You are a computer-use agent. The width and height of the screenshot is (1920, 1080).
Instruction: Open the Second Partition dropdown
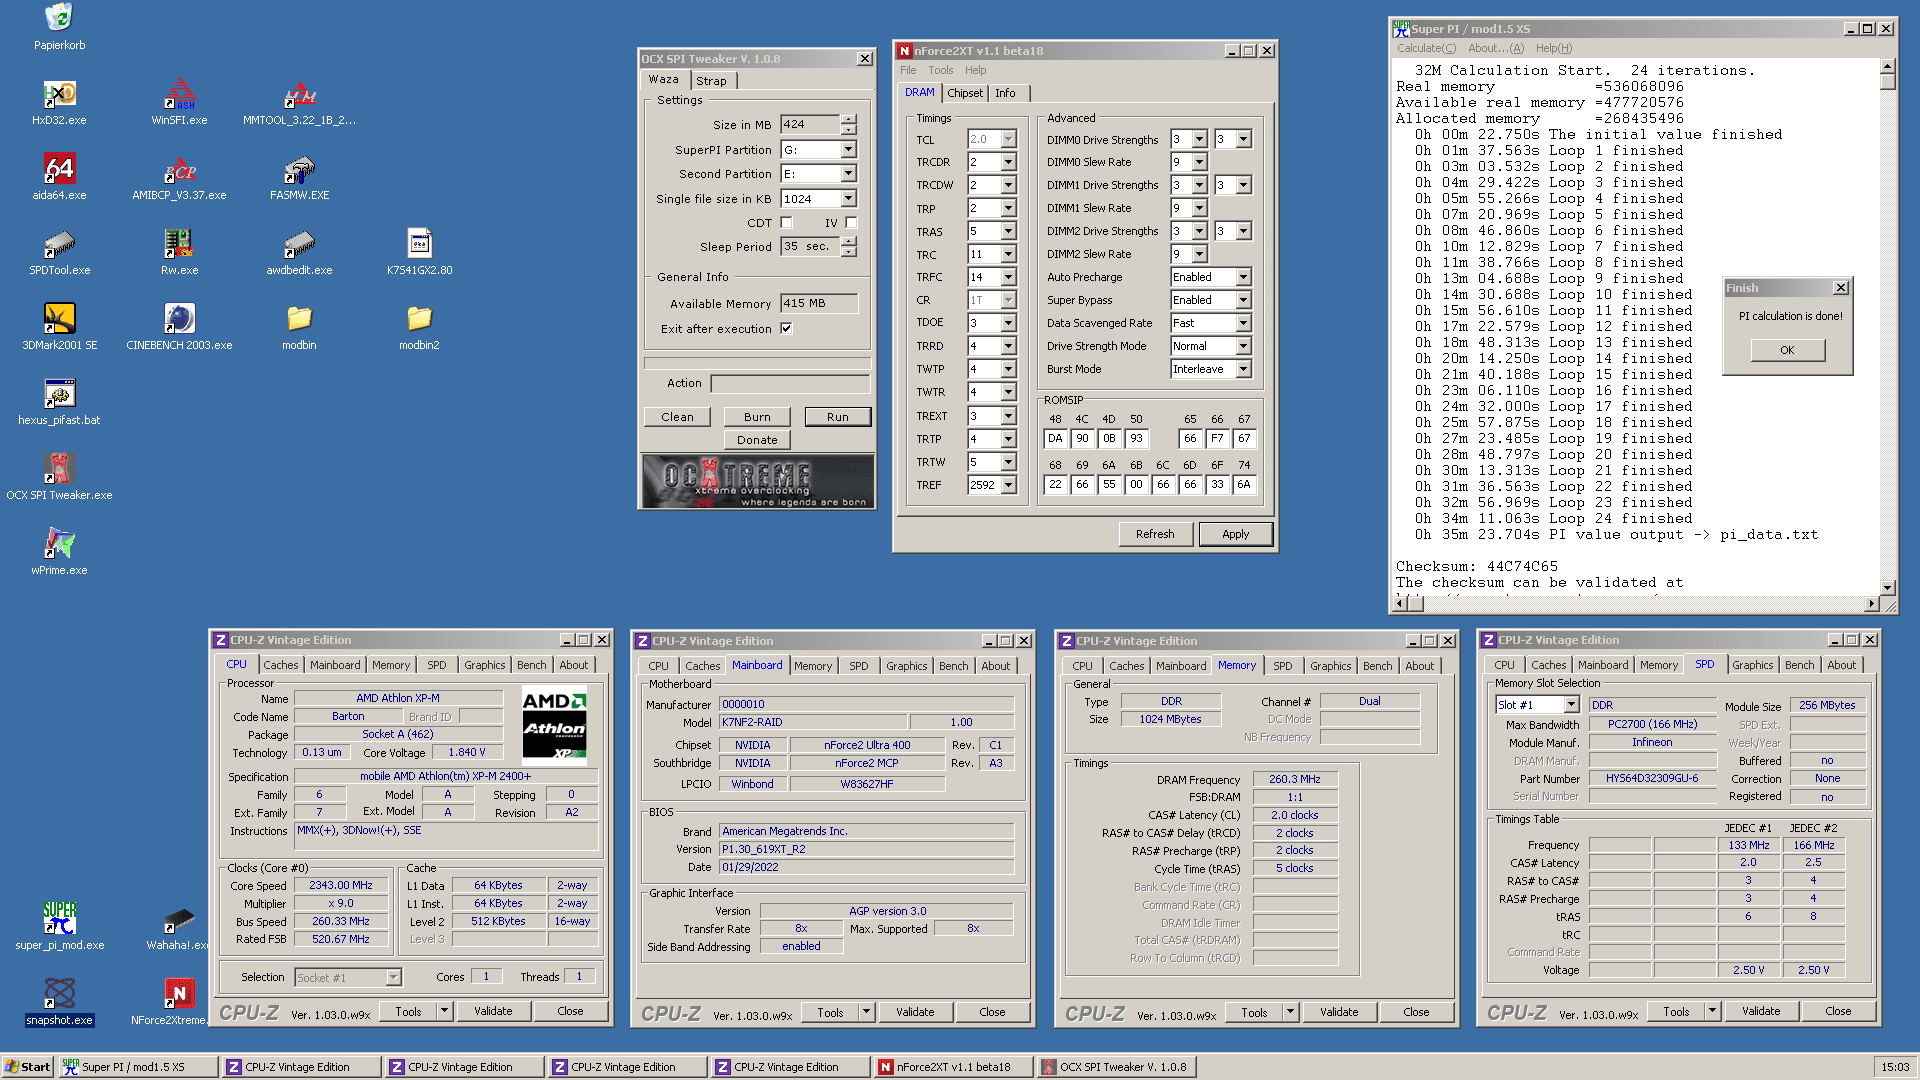pos(848,174)
